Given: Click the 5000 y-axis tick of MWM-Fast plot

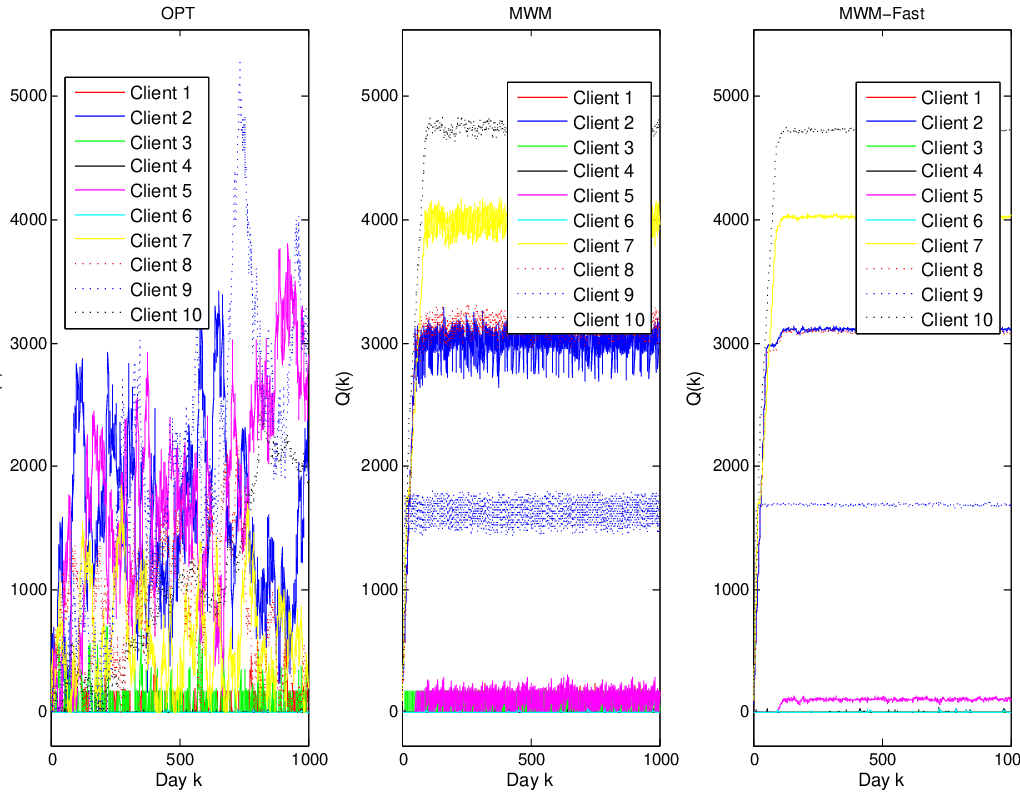Looking at the screenshot, I should point(731,96).
